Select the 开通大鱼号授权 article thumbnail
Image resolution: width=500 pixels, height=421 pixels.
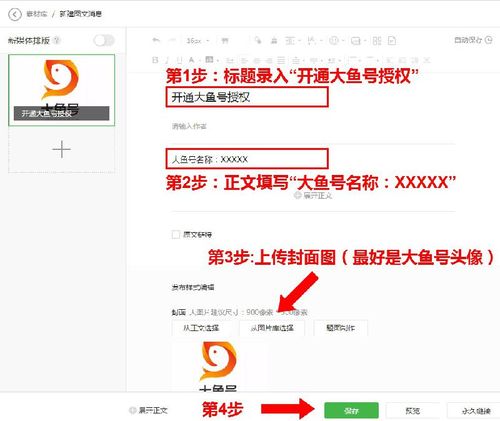pos(62,90)
